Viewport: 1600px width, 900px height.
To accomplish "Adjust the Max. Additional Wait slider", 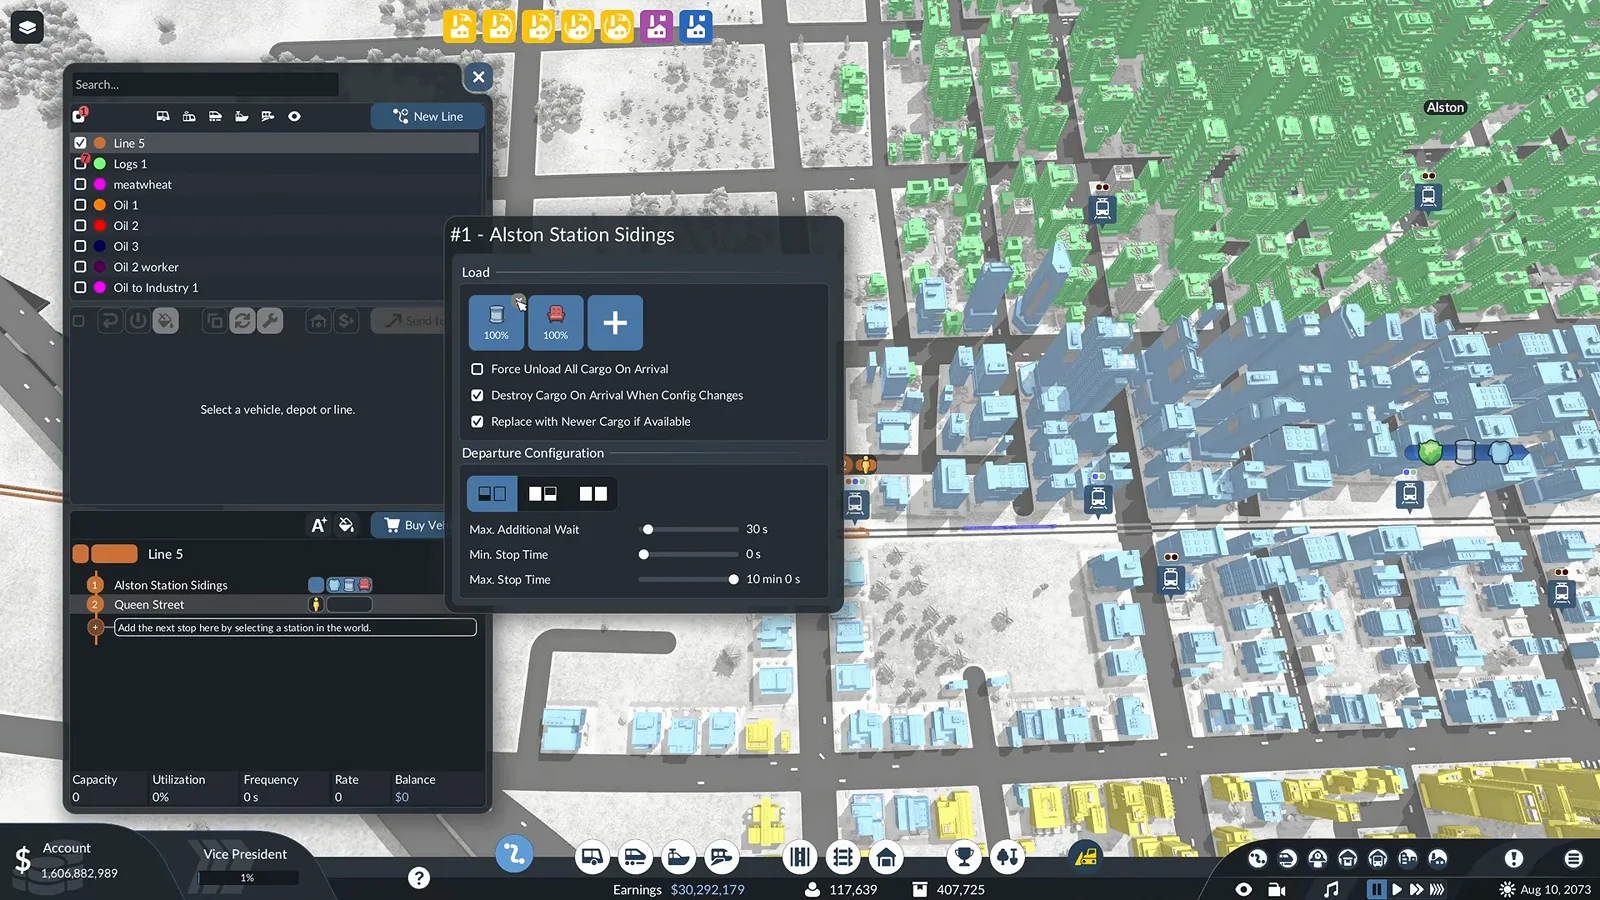I will pyautogui.click(x=648, y=529).
